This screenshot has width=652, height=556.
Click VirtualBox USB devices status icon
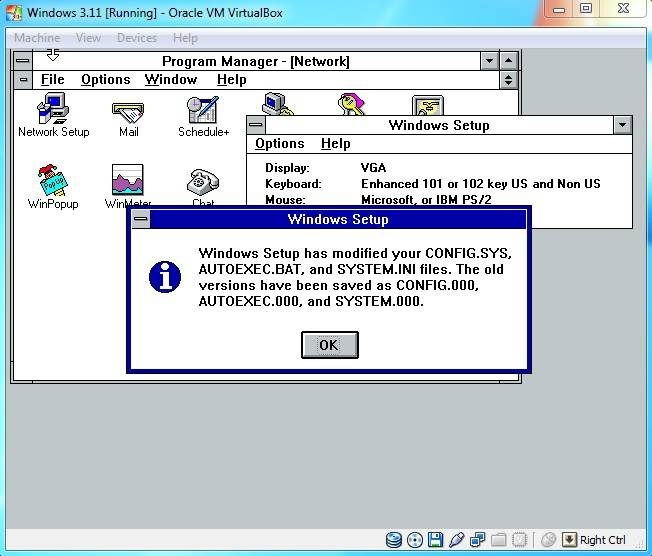click(456, 541)
